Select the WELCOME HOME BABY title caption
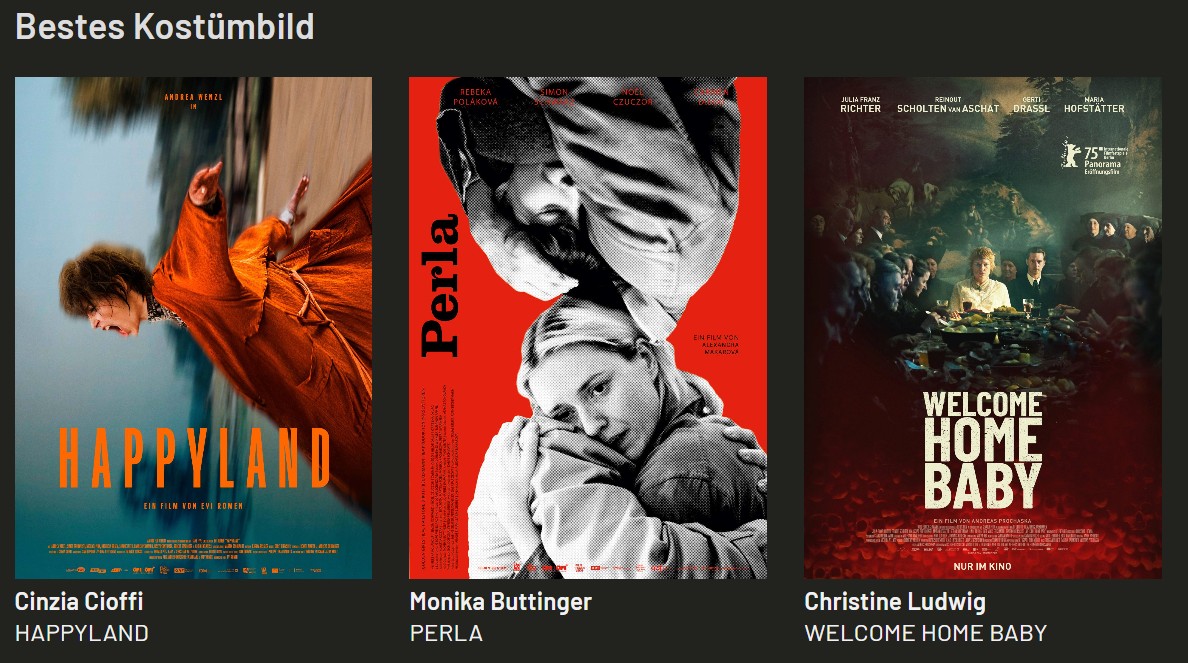This screenshot has height=663, width=1188. [x=926, y=633]
